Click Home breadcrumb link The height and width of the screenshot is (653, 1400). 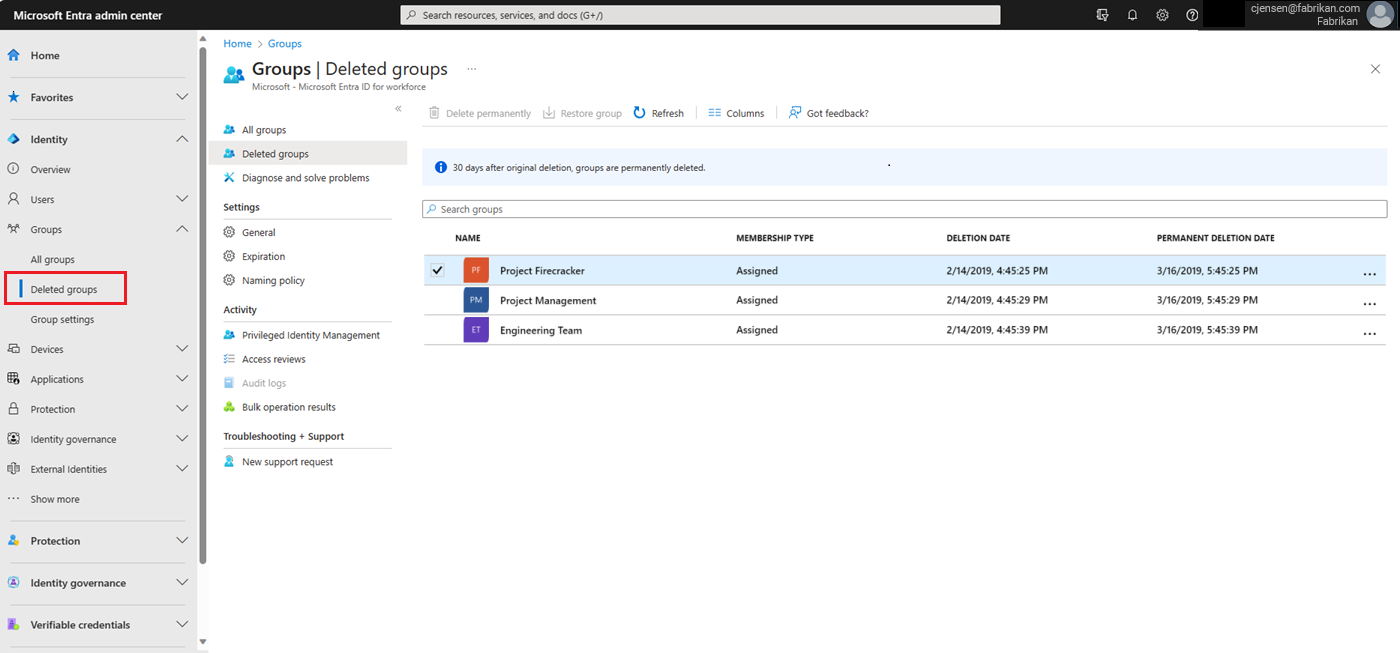point(237,44)
